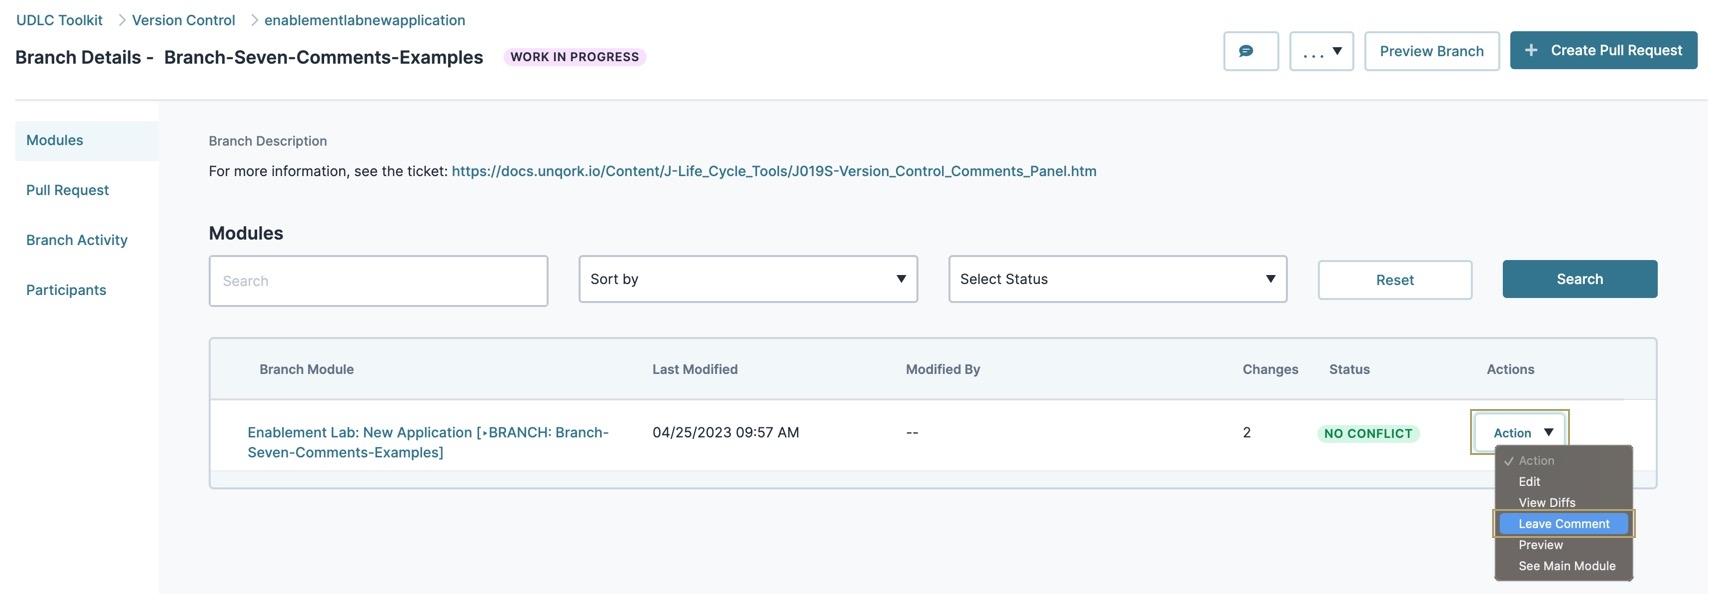The height and width of the screenshot is (594, 1710).
Task: Select the Modules sidebar tab
Action: pos(87,141)
